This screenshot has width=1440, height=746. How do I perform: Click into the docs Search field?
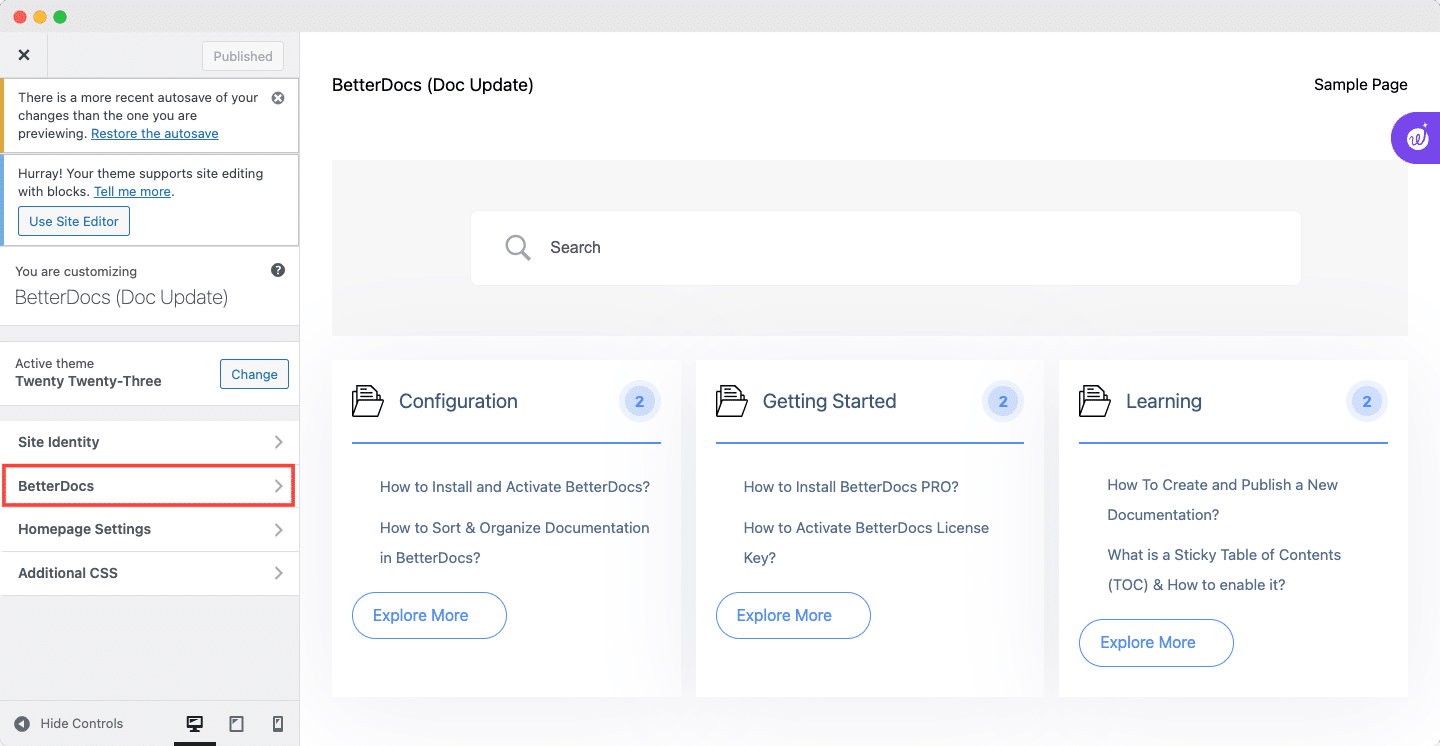pos(885,247)
